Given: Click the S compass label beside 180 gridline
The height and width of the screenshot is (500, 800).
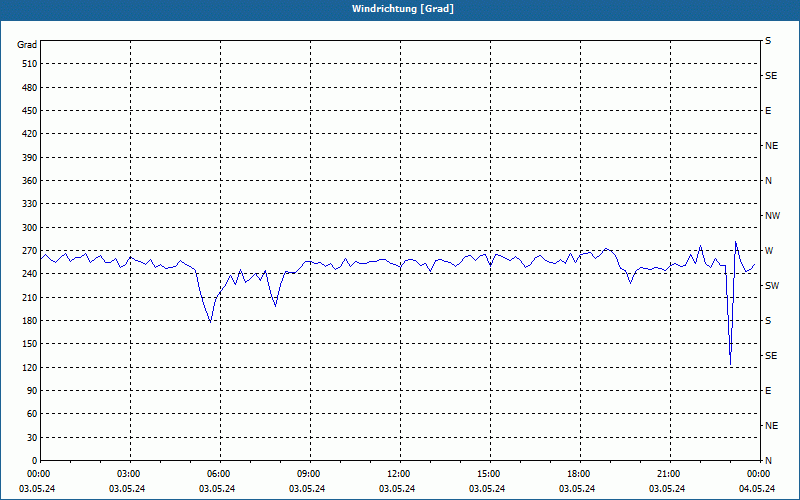Looking at the screenshot, I should pos(768,321).
